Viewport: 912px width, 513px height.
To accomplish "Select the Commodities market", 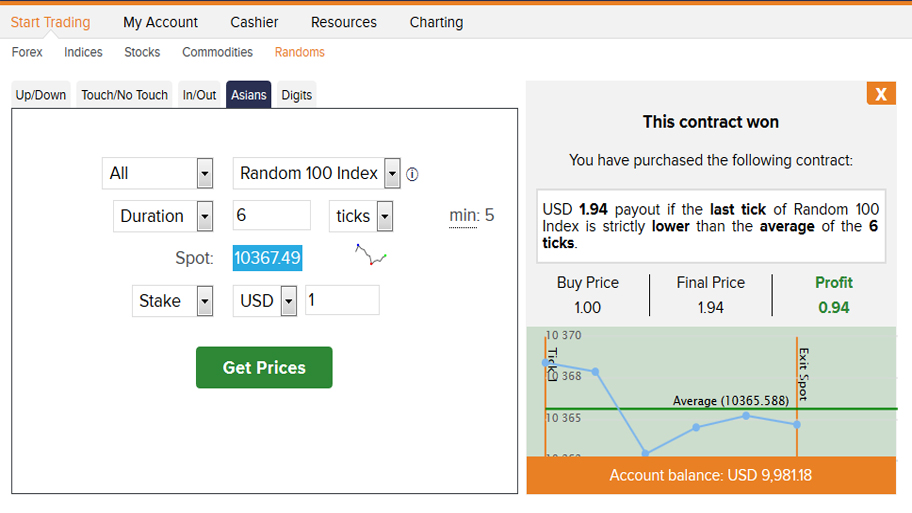I will pyautogui.click(x=218, y=52).
